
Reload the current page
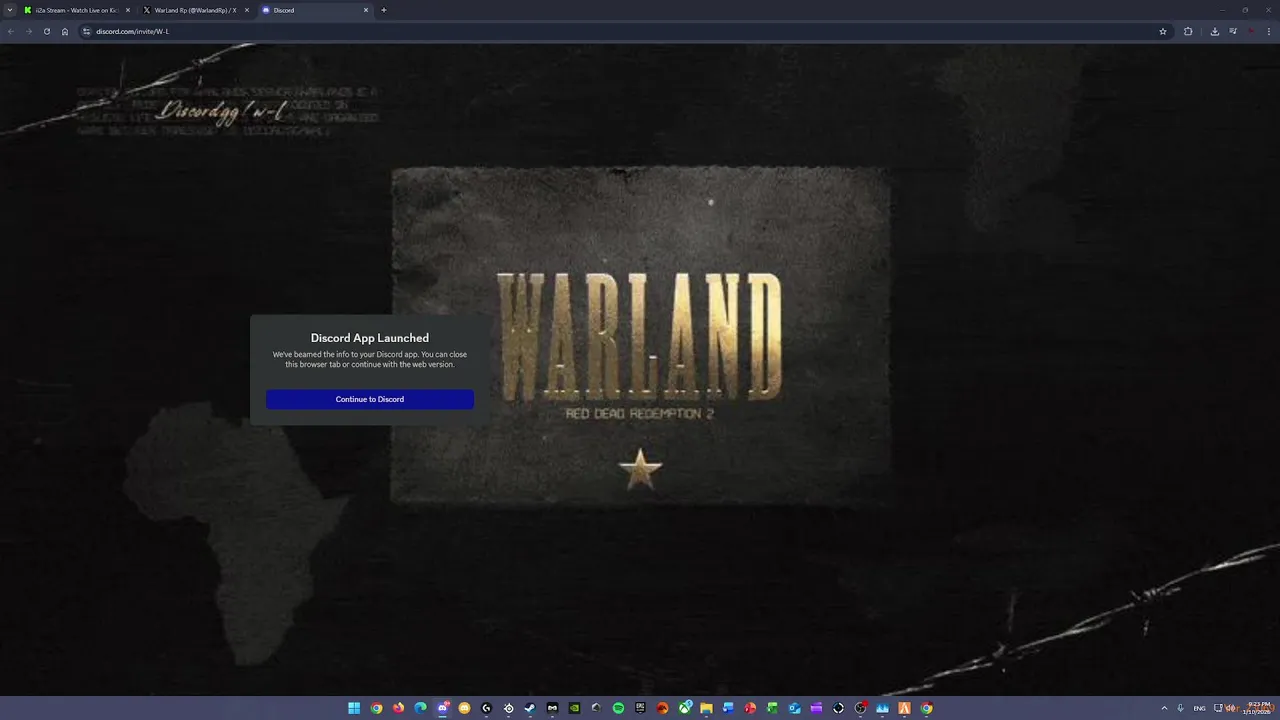click(x=47, y=31)
